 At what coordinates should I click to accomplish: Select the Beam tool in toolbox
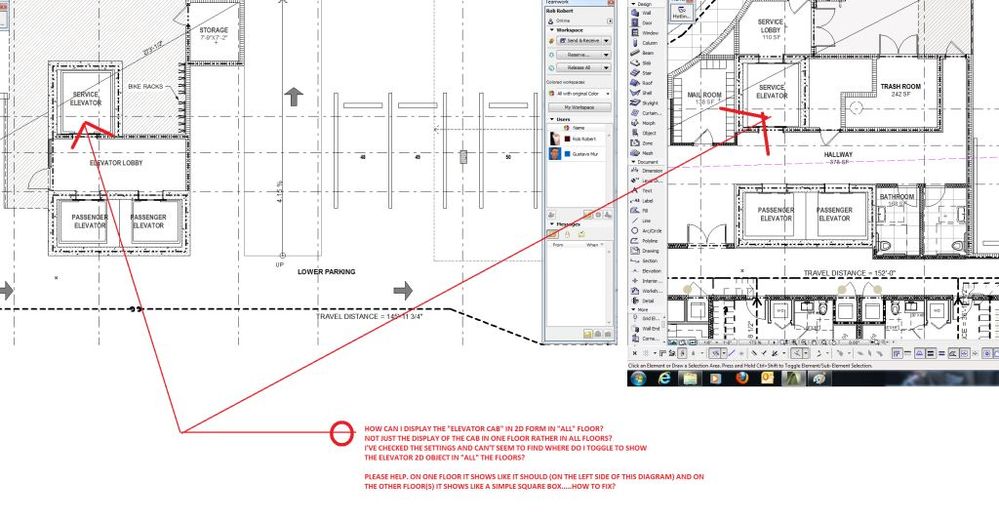click(642, 53)
